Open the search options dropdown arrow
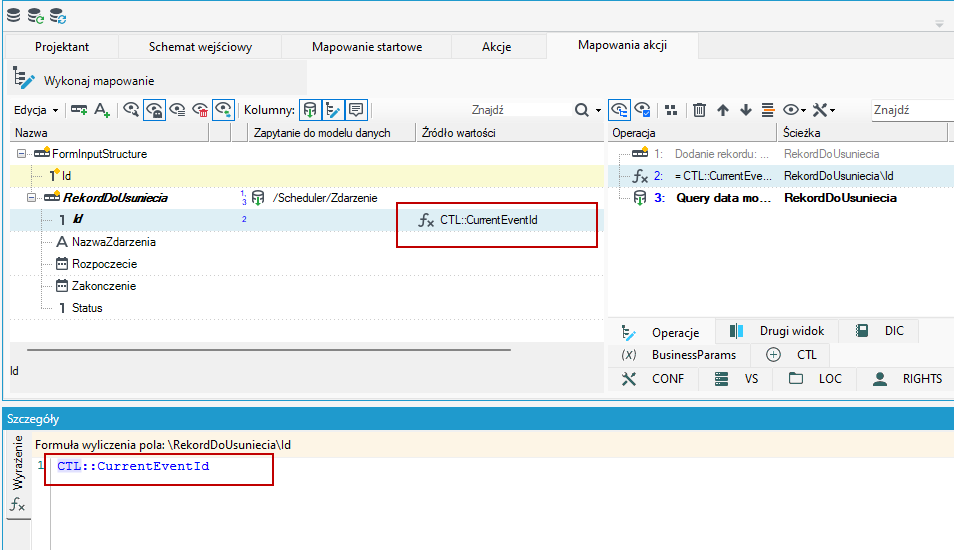Screen dimensions: 954x550 tap(598, 111)
